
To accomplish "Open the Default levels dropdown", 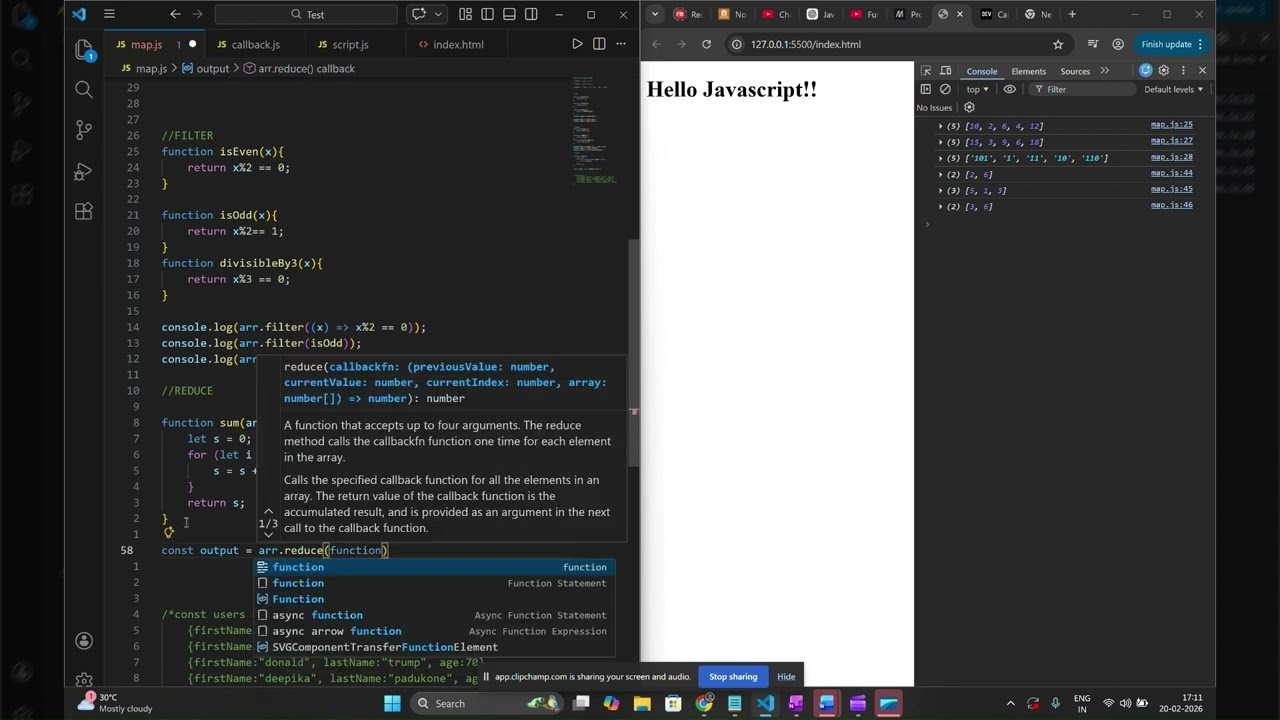I will (x=1174, y=89).
